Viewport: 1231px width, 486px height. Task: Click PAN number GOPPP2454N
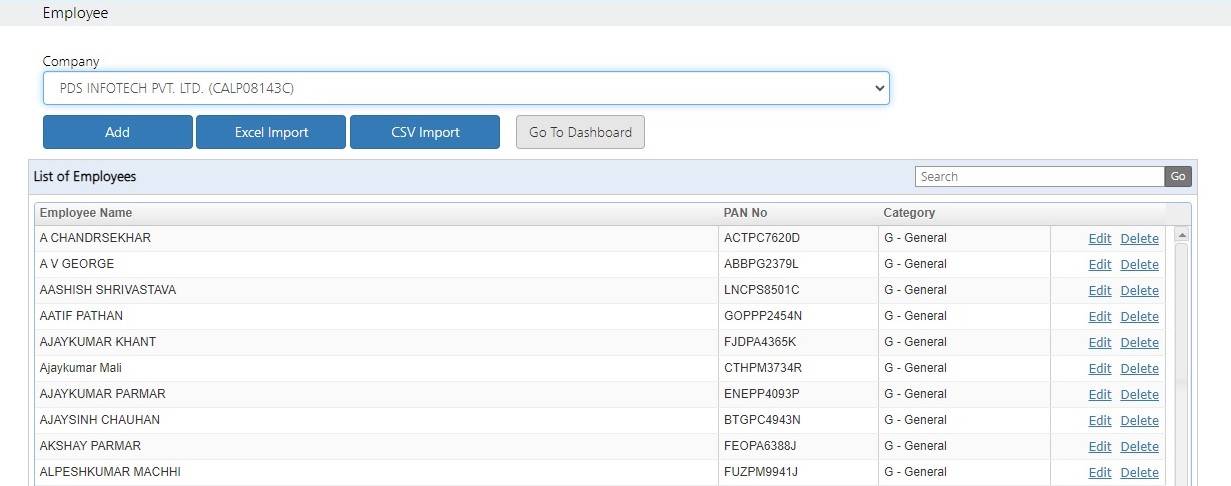pos(764,316)
